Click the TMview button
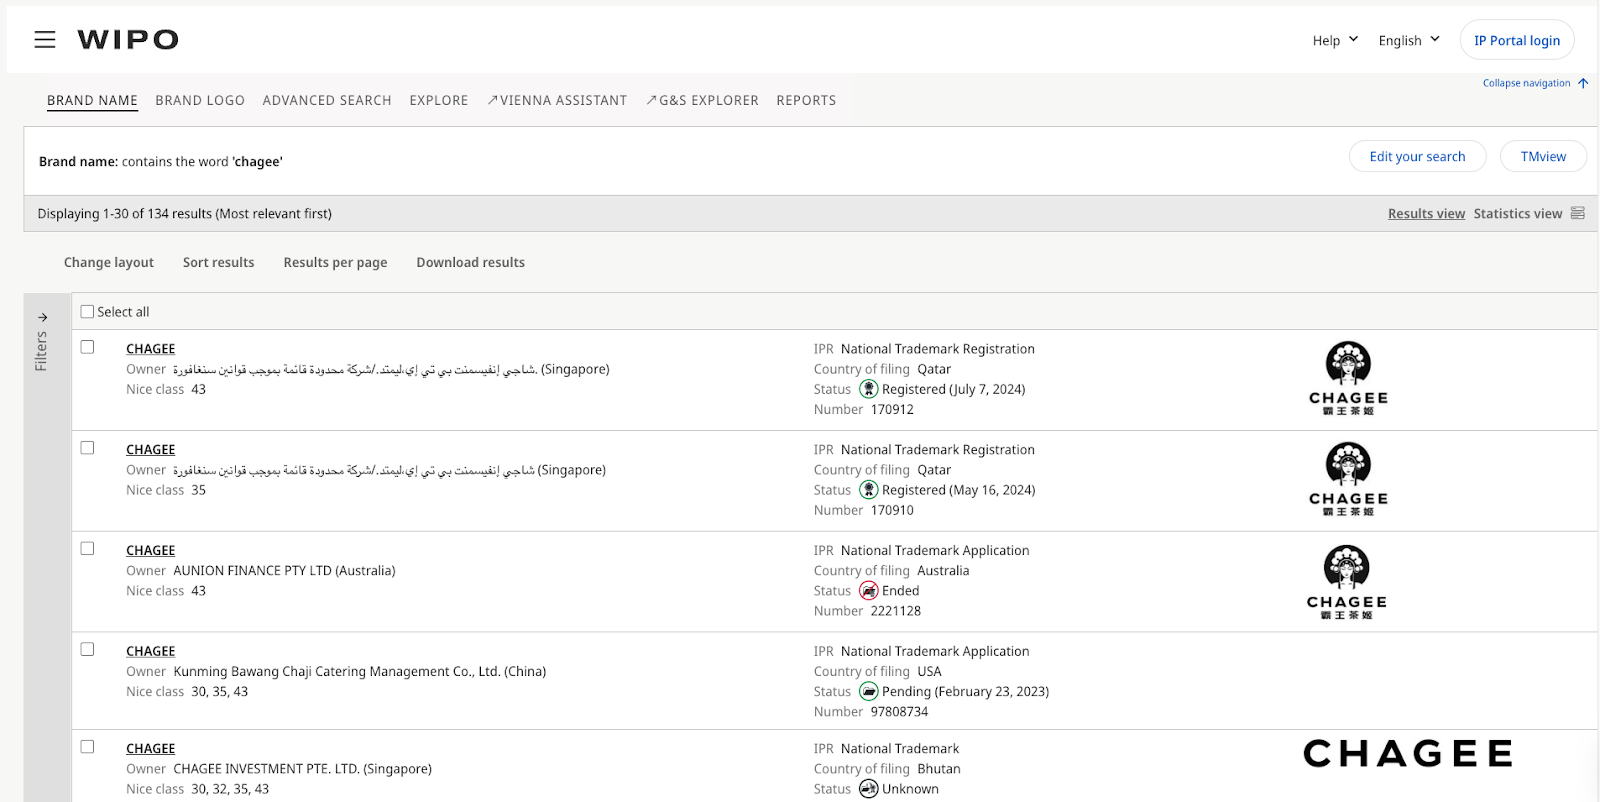This screenshot has height=802, width=1600. tap(1543, 156)
